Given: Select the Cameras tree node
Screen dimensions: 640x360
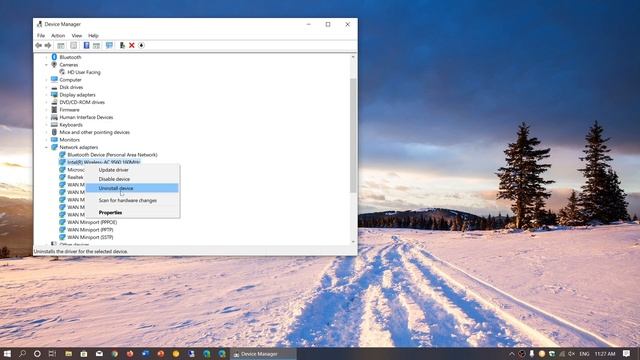Looking at the screenshot, I should point(69,64).
